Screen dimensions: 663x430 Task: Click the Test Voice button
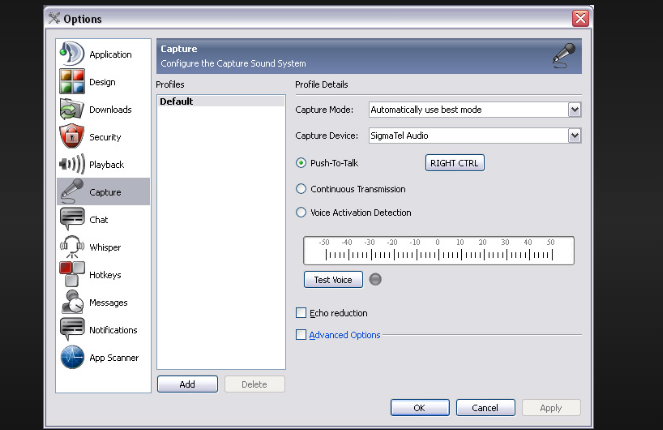[x=333, y=280]
